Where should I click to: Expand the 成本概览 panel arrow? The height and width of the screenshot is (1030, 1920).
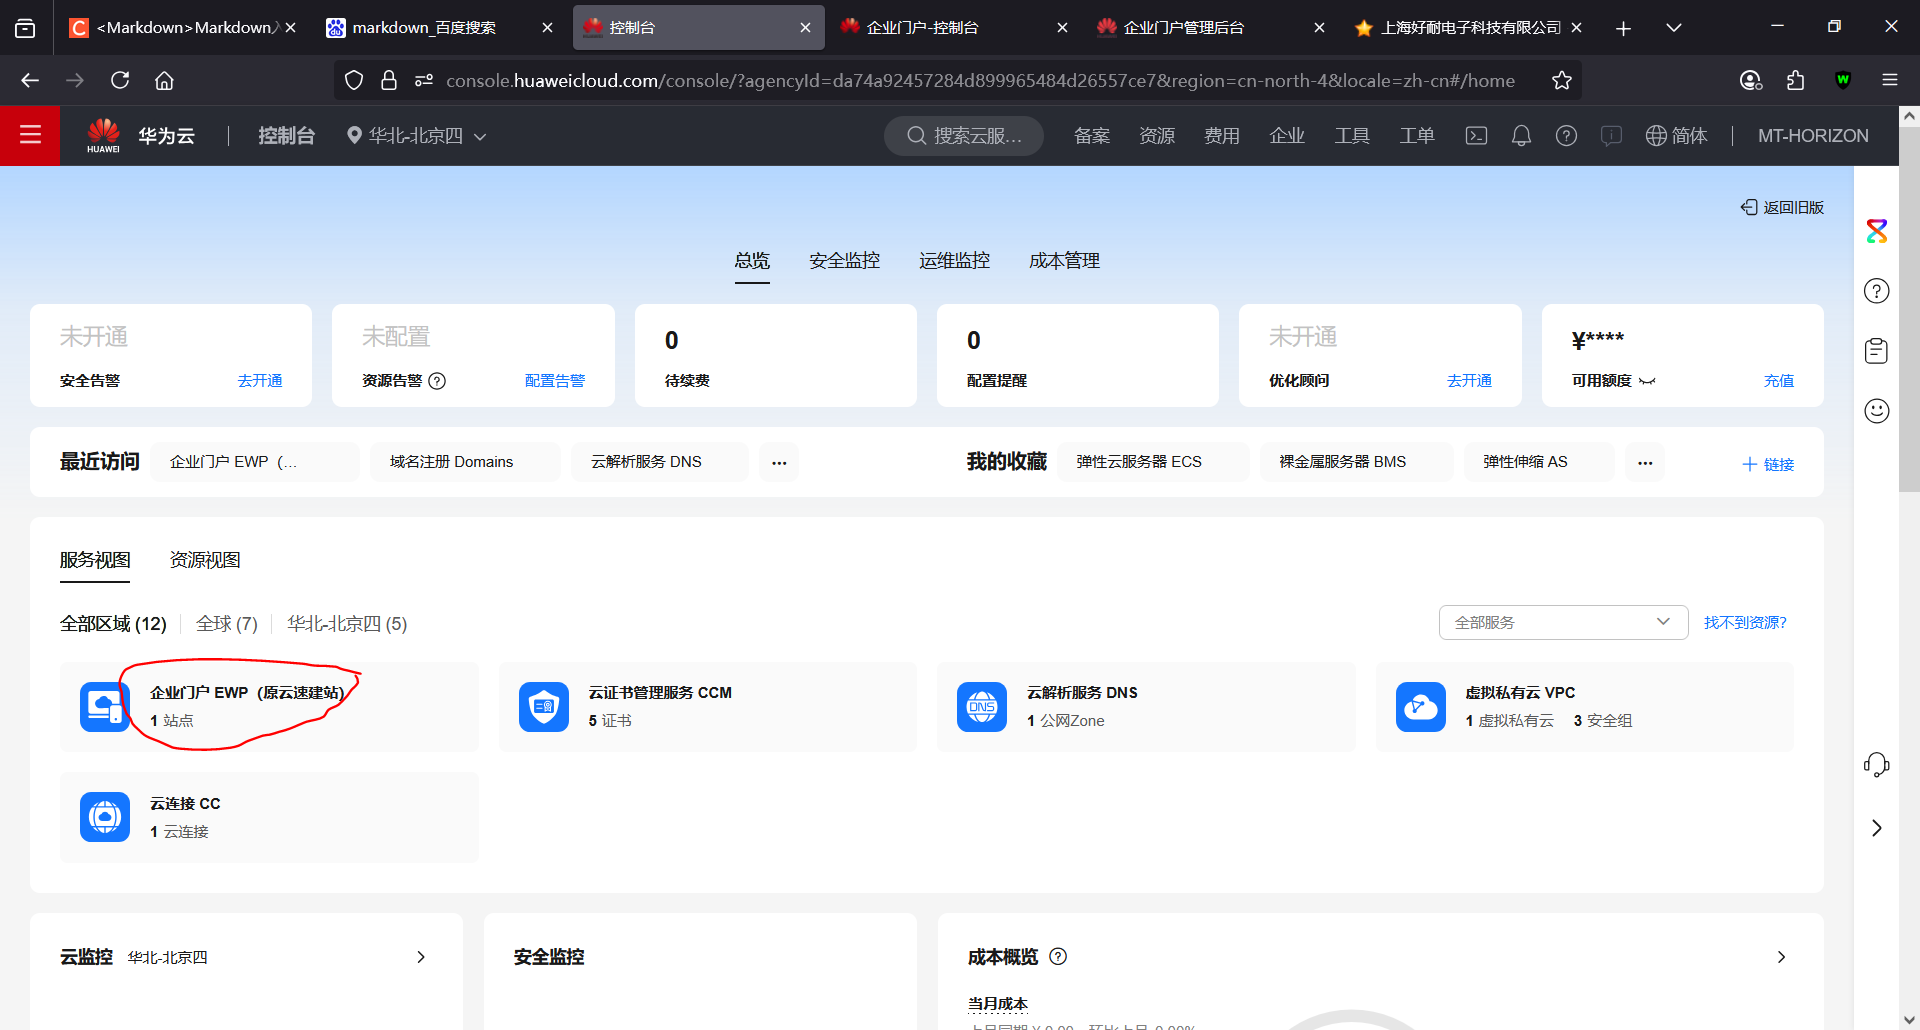pyautogui.click(x=1781, y=957)
